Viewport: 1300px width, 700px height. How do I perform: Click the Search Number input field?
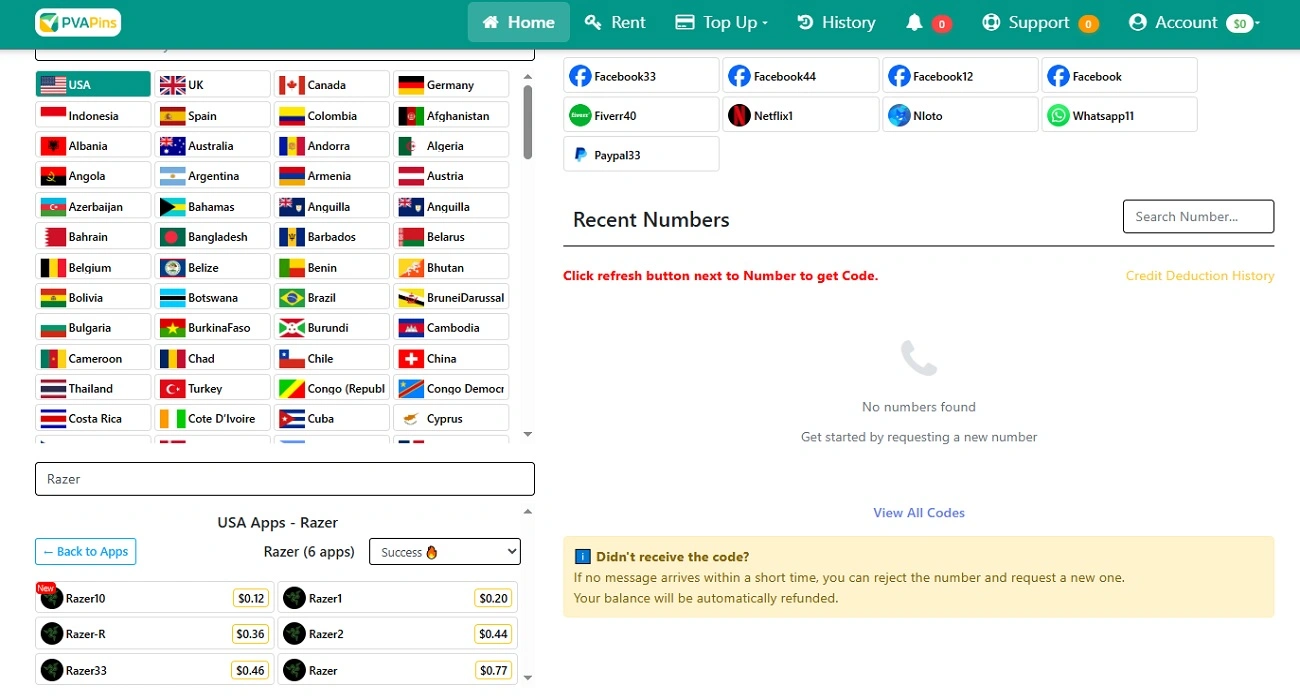[x=1198, y=216]
